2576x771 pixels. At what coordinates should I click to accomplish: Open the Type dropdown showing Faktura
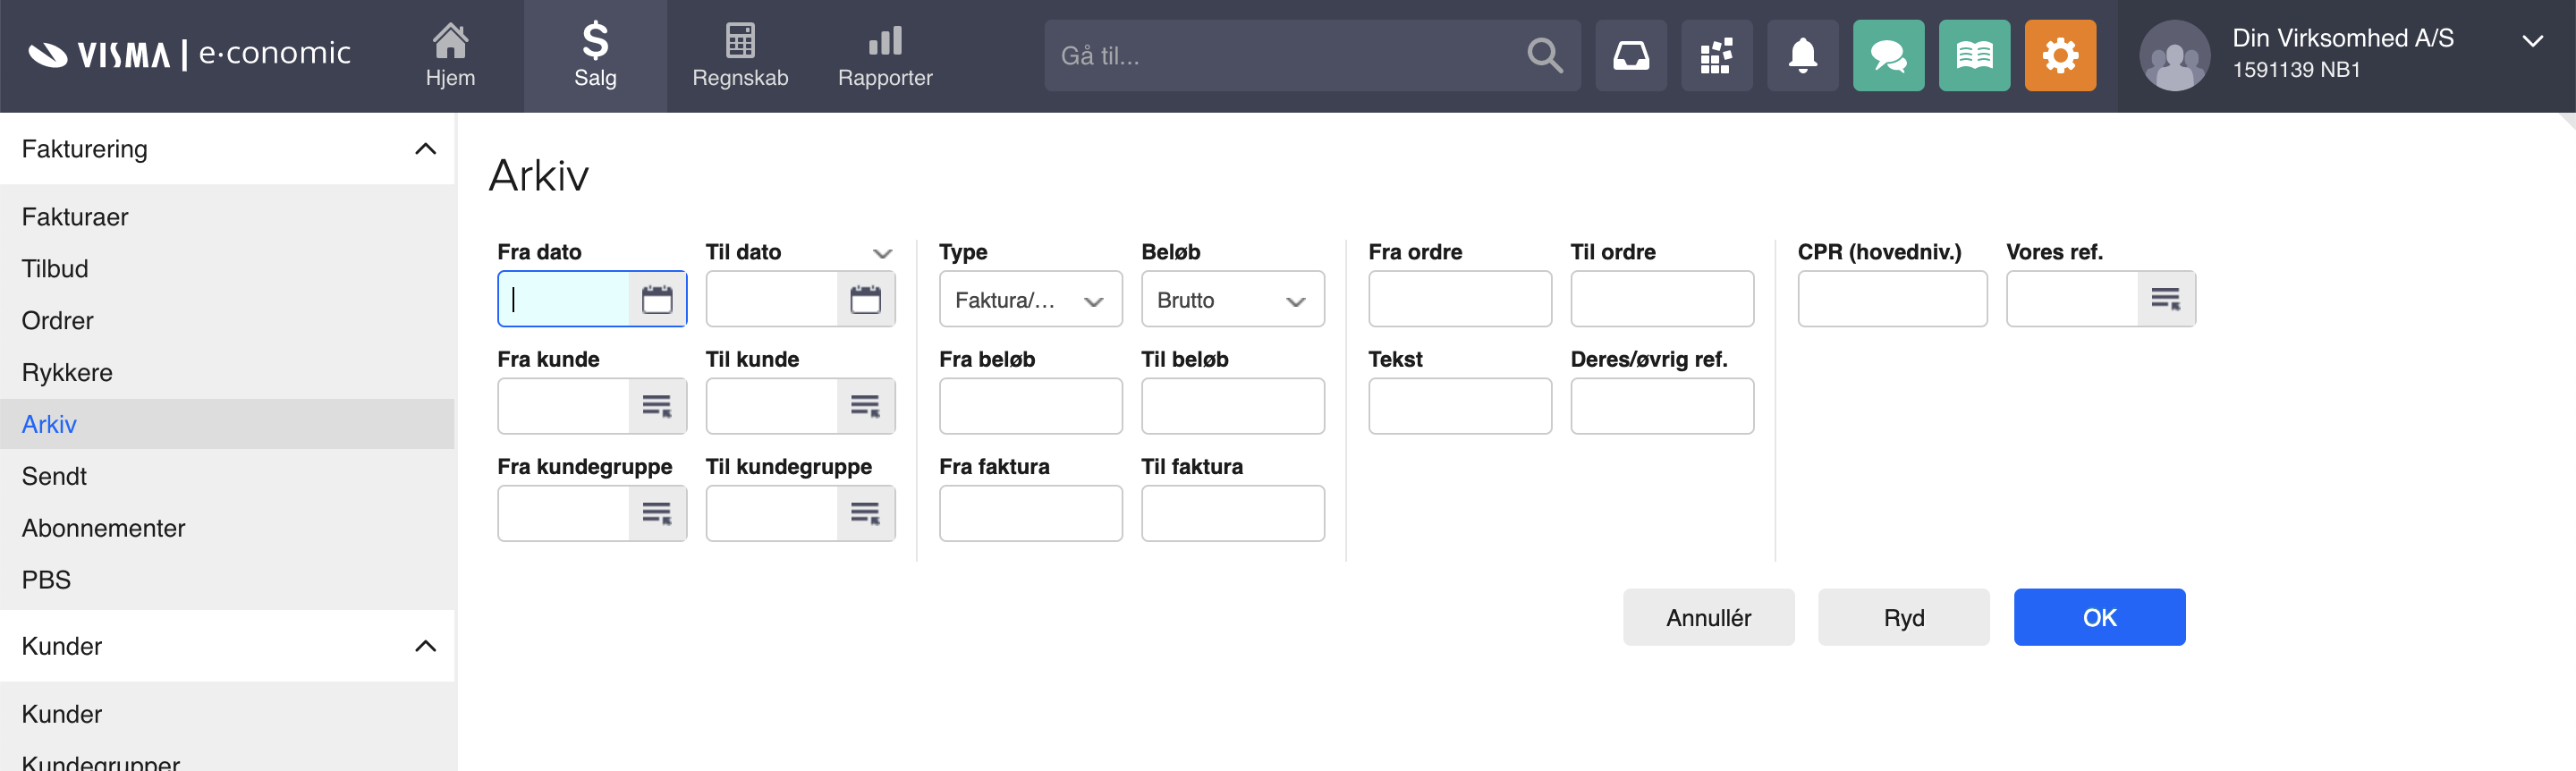(x=1030, y=300)
